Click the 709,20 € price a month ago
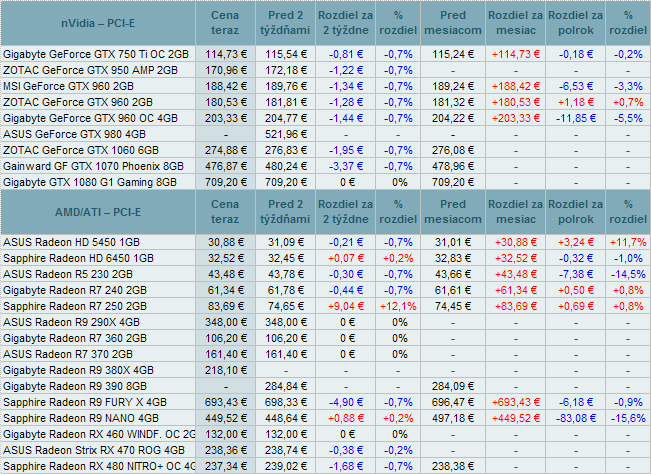The image size is (651, 474). (x=453, y=182)
